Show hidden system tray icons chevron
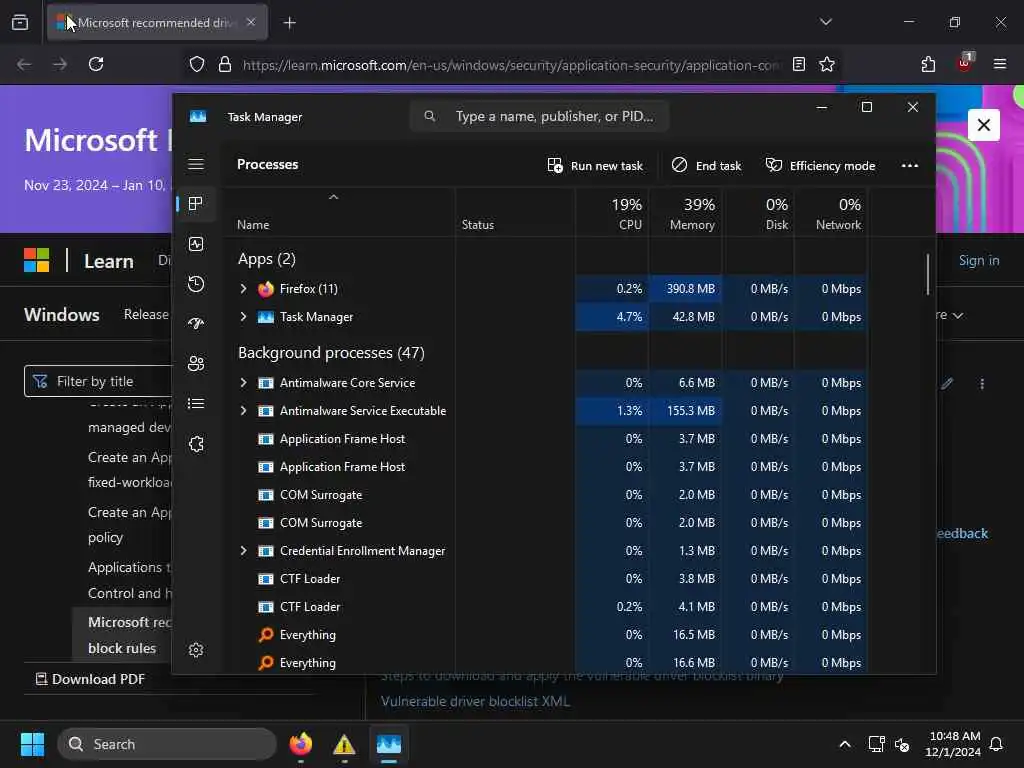This screenshot has width=1024, height=768. click(x=844, y=744)
